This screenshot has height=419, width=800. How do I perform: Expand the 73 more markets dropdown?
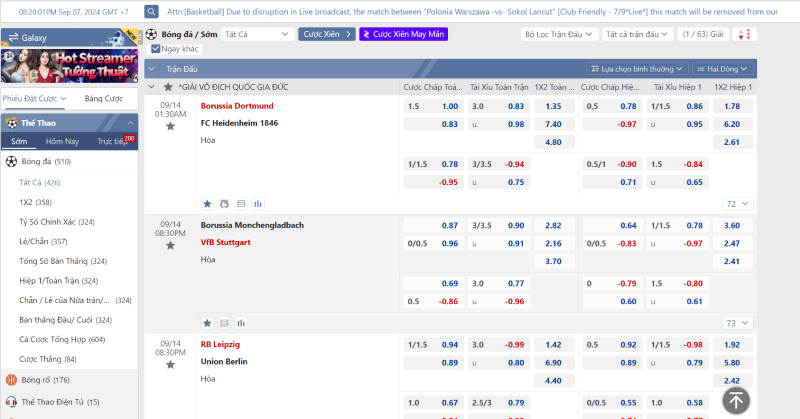pyautogui.click(x=737, y=323)
